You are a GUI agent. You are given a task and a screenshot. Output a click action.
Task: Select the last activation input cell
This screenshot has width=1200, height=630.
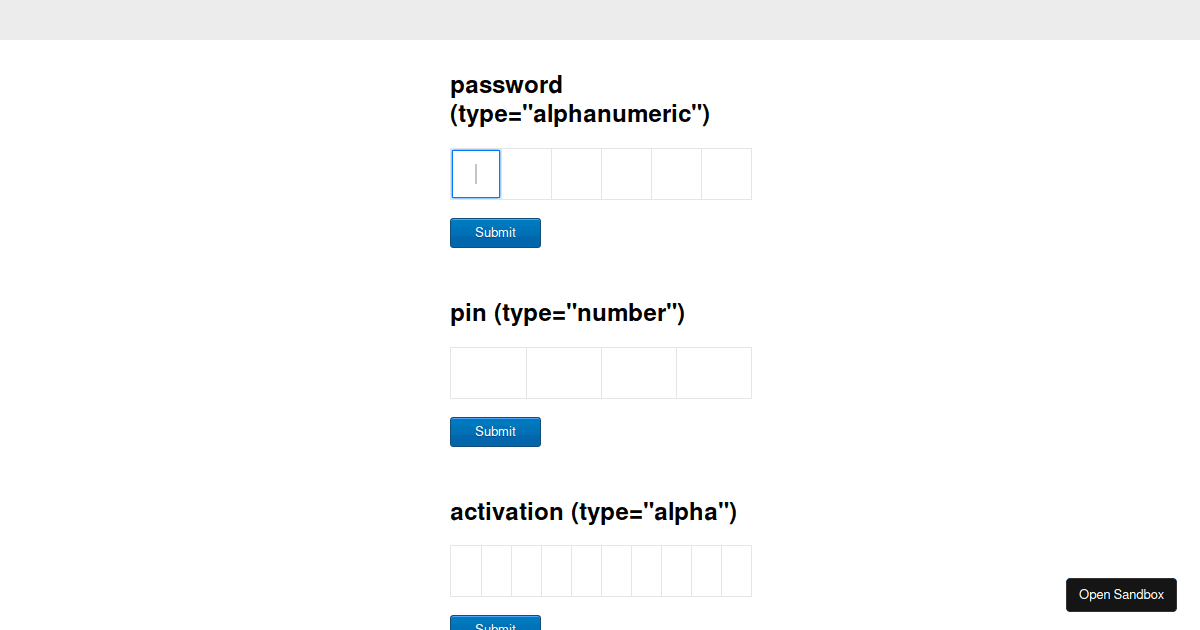point(736,570)
